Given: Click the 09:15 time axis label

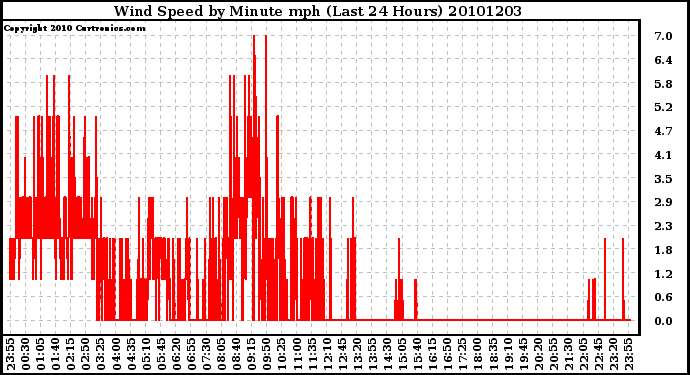Looking at the screenshot, I should [251, 355].
